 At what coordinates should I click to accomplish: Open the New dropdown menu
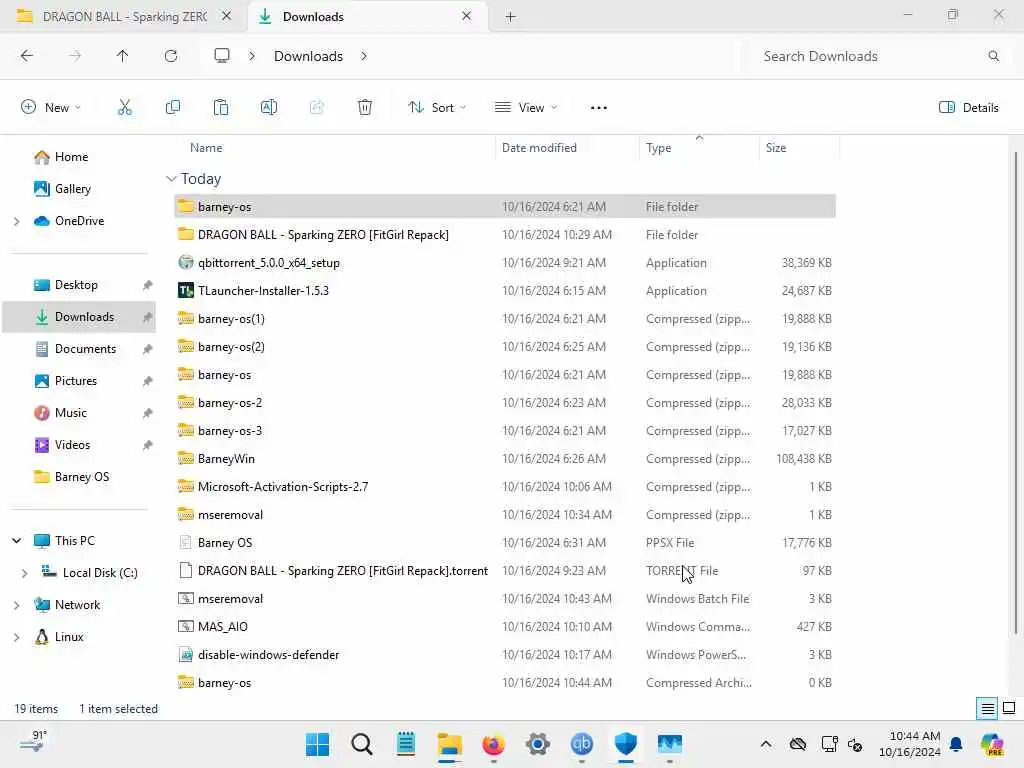point(51,108)
